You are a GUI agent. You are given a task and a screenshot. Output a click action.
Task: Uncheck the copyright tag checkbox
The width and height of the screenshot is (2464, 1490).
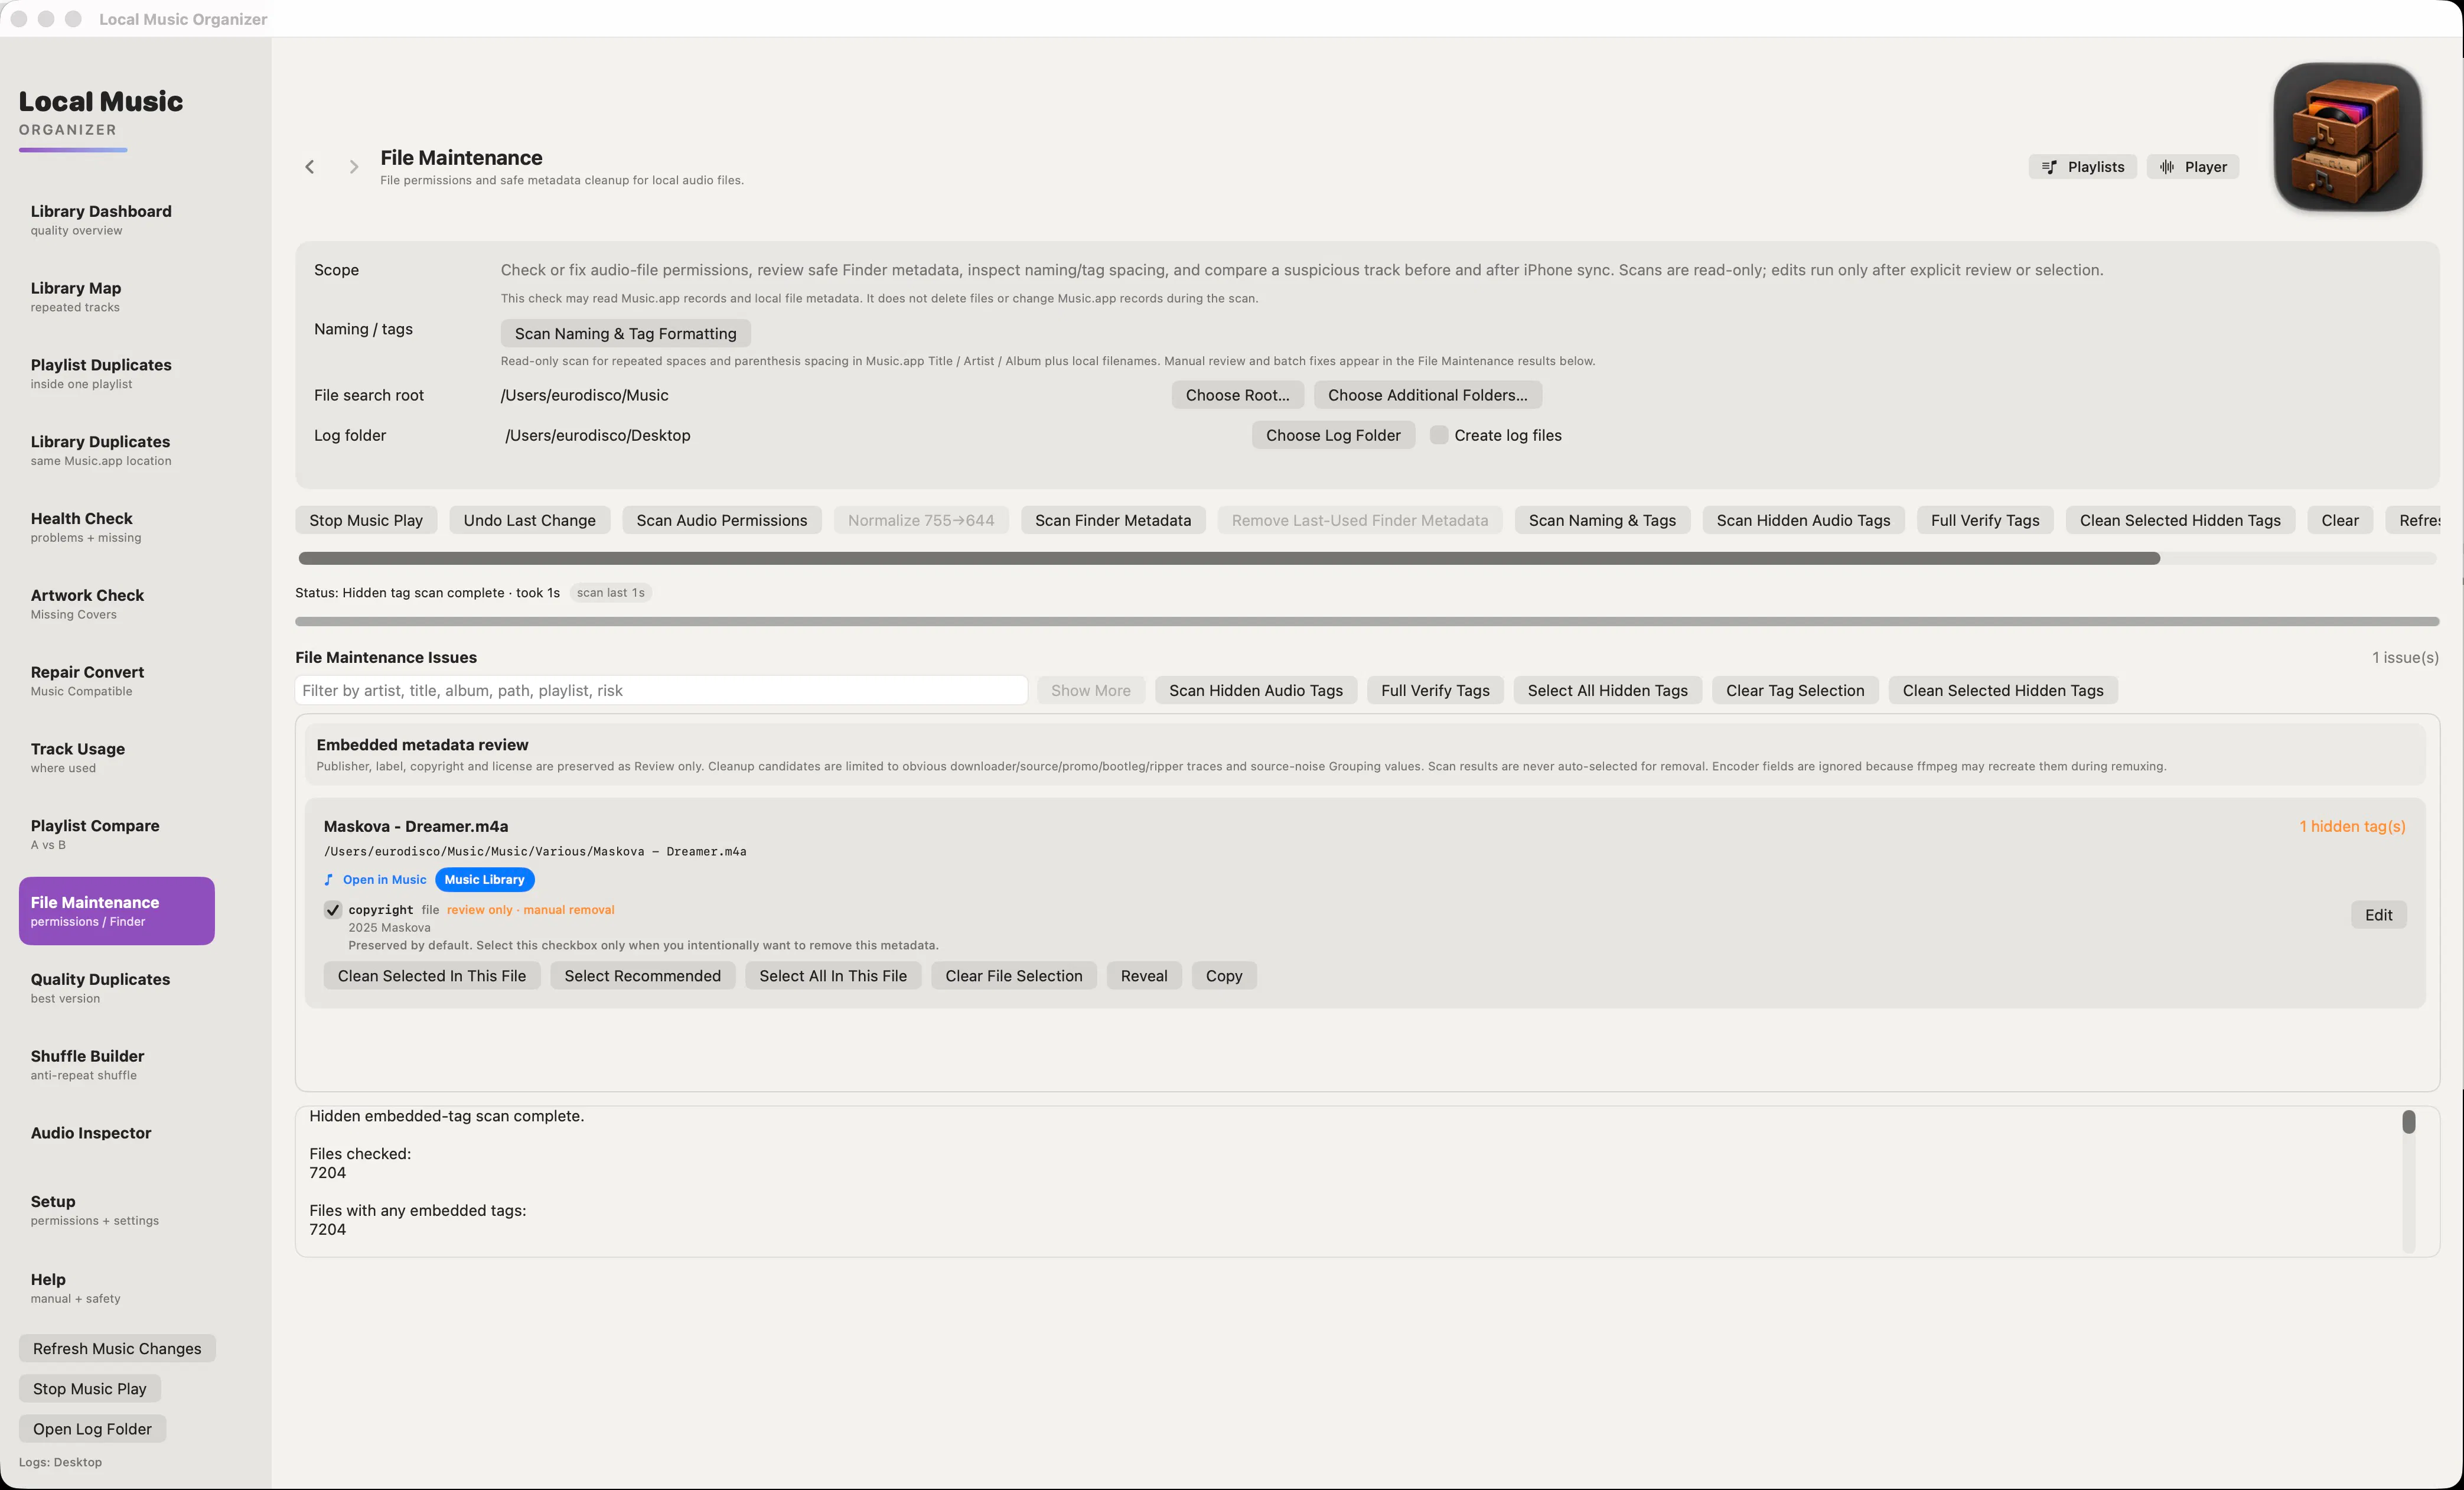[x=333, y=910]
